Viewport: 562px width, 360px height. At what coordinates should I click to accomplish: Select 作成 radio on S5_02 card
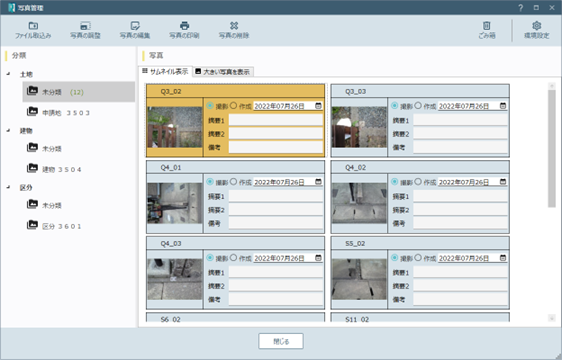coord(418,258)
